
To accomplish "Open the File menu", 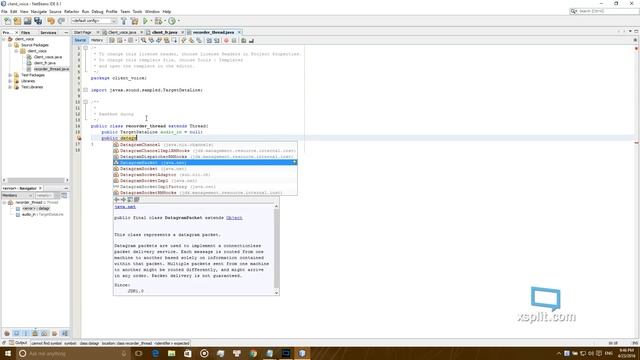I will click(x=4, y=11).
